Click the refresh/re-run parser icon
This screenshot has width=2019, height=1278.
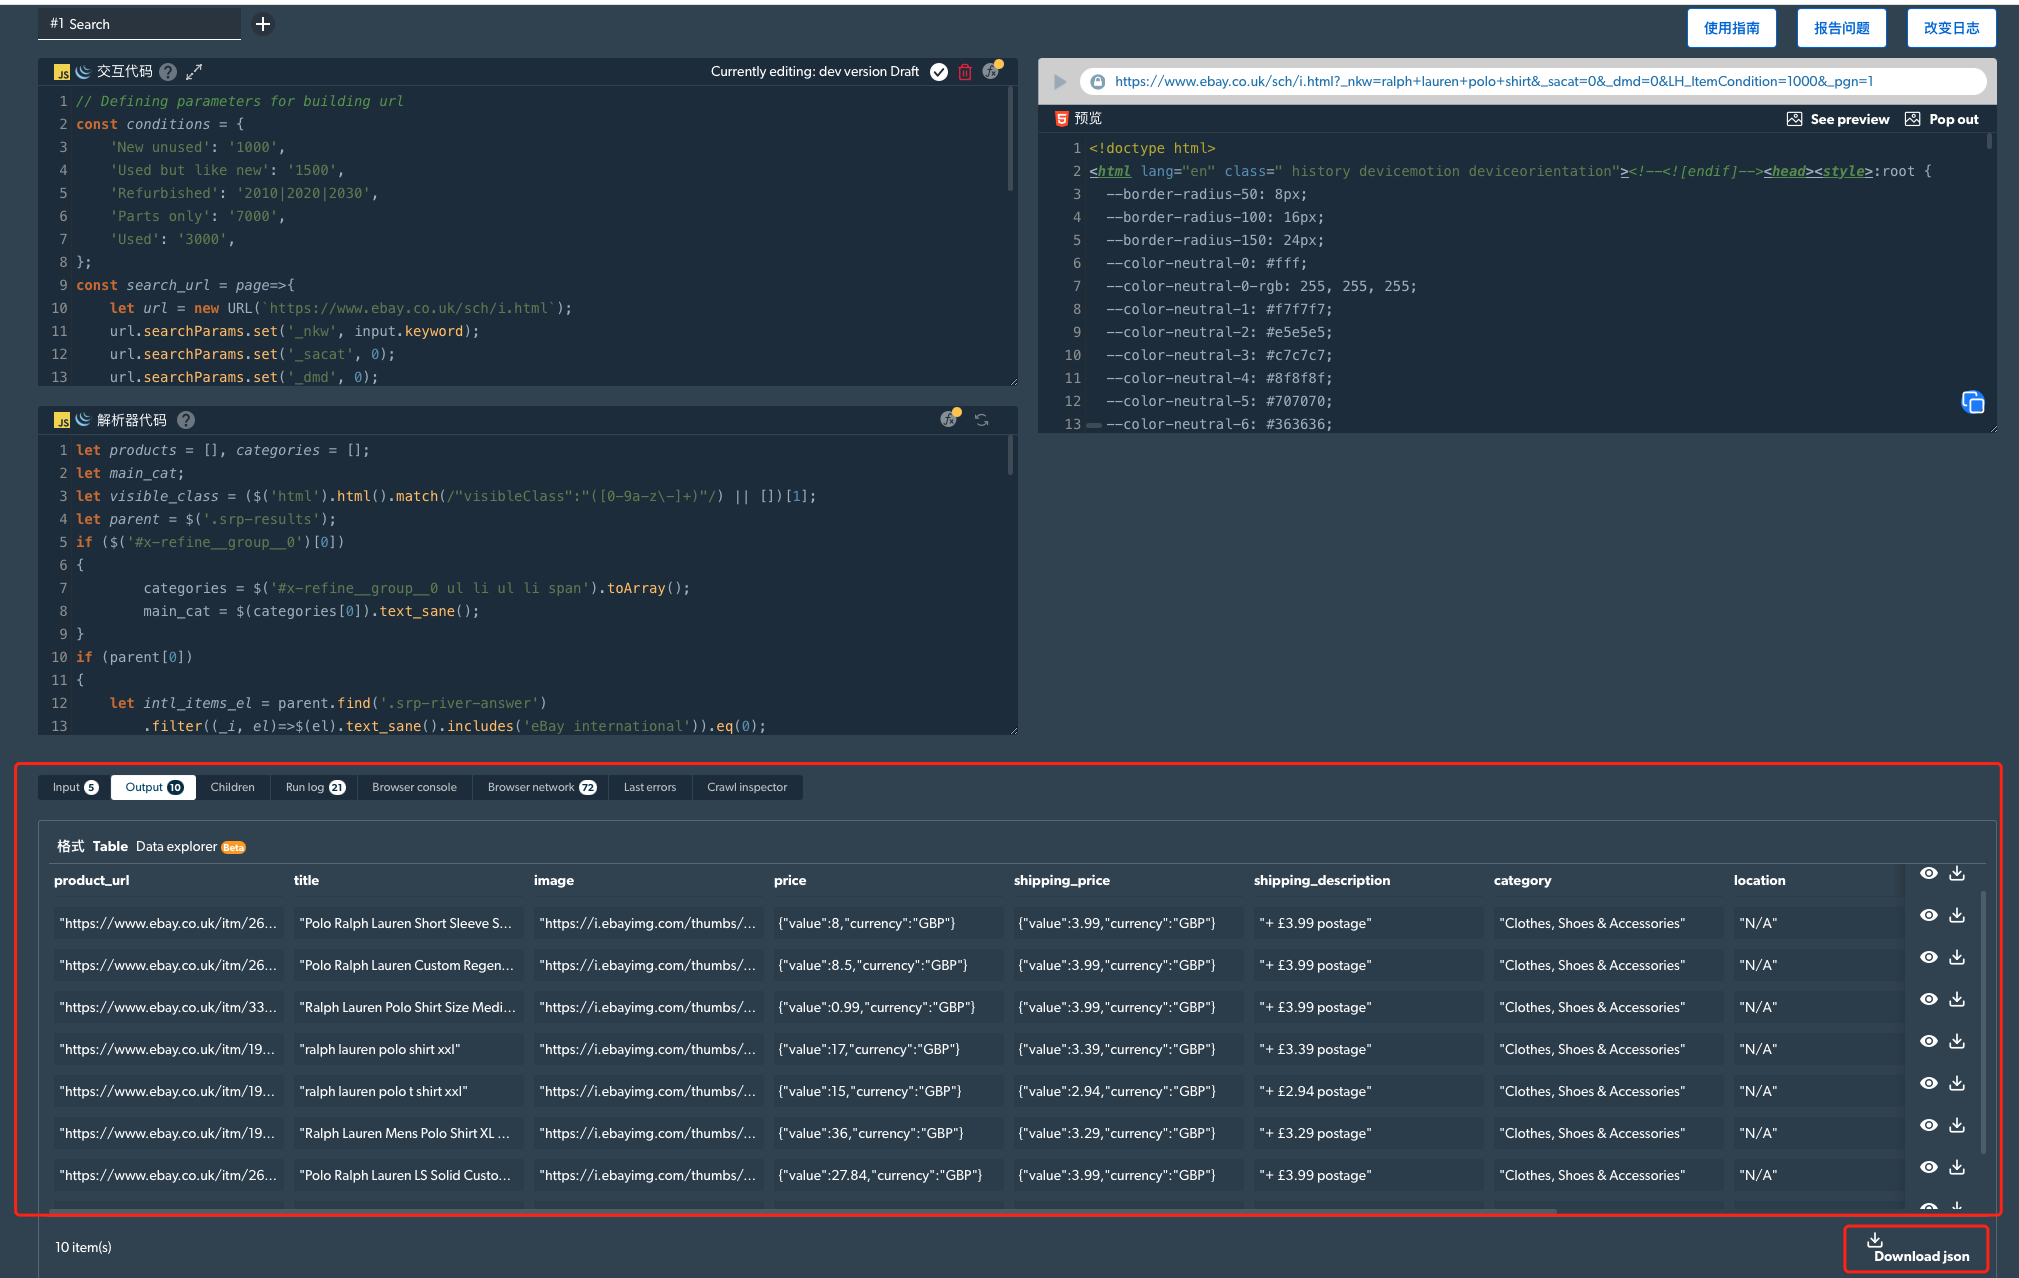click(982, 420)
